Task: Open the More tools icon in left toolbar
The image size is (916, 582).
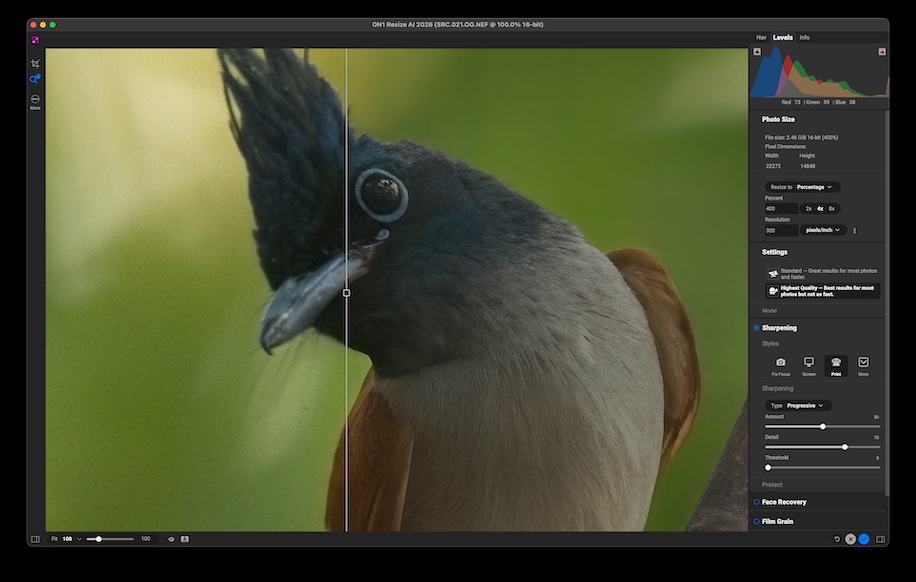Action: 35,100
